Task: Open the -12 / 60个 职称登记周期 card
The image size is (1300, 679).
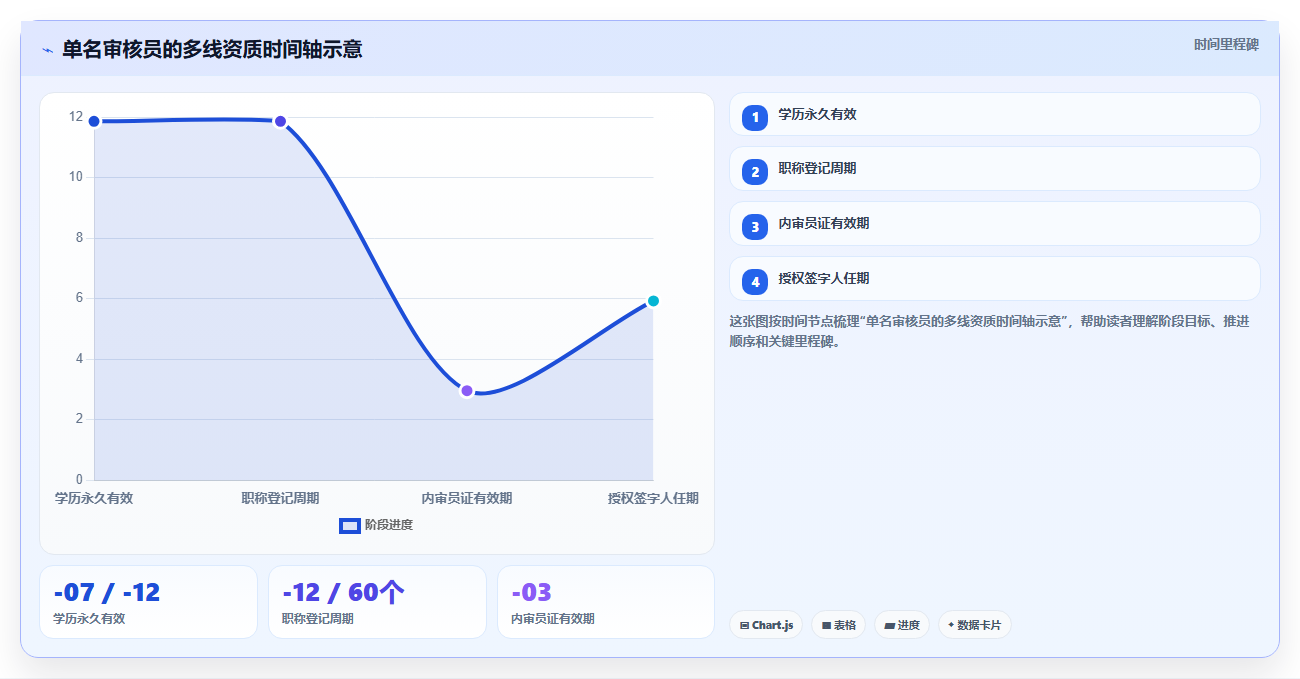Action: (377, 602)
